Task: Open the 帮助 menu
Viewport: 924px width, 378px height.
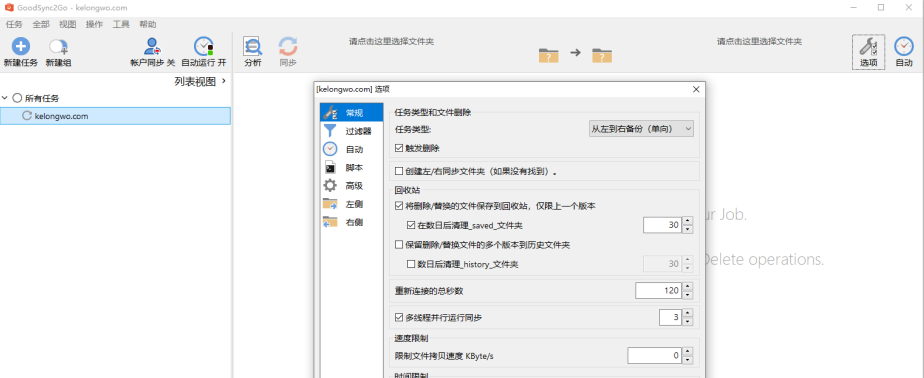Action: click(148, 24)
